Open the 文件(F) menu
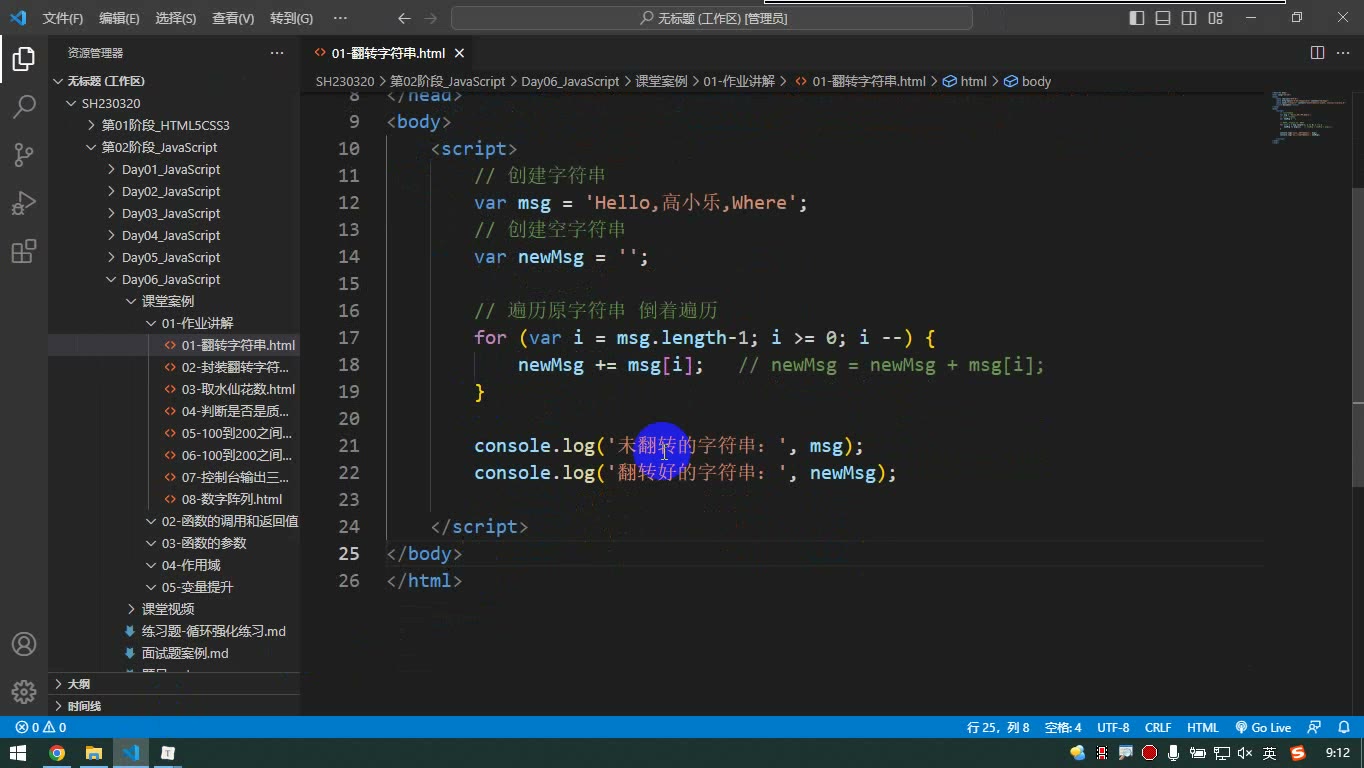Screen dimensions: 1364x768 pyautogui.click(x=63, y=18)
